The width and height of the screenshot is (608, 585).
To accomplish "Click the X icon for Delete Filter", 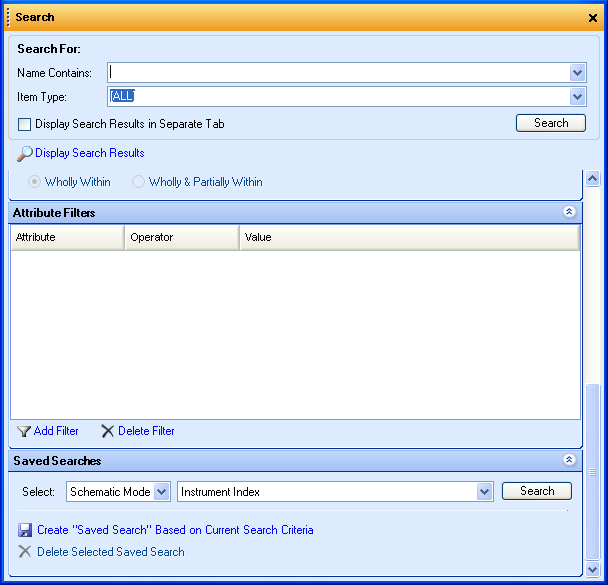I will pos(107,431).
